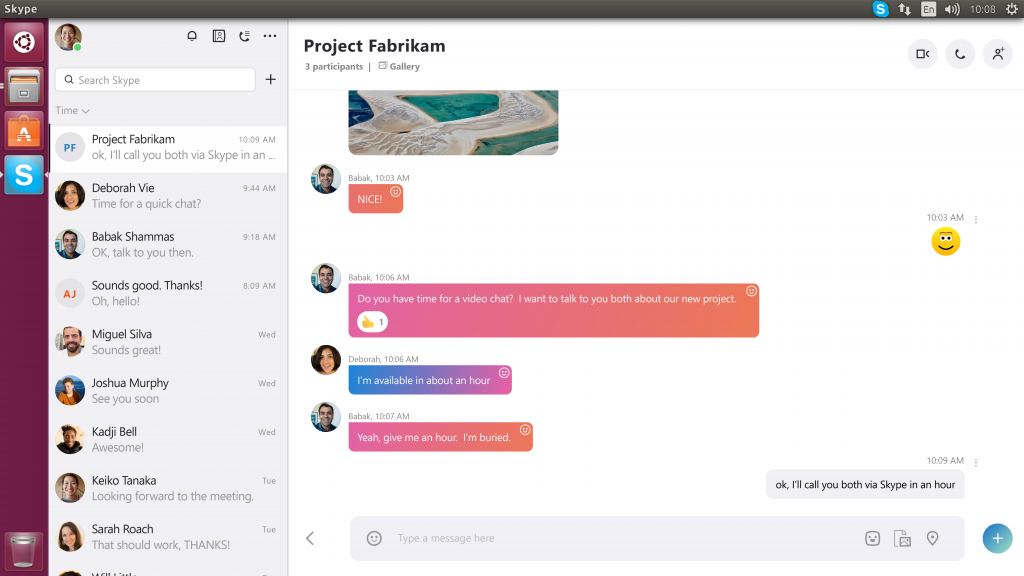Open reactions on Deborah's availability message
Viewport: 1024px width, 576px height.
[505, 372]
